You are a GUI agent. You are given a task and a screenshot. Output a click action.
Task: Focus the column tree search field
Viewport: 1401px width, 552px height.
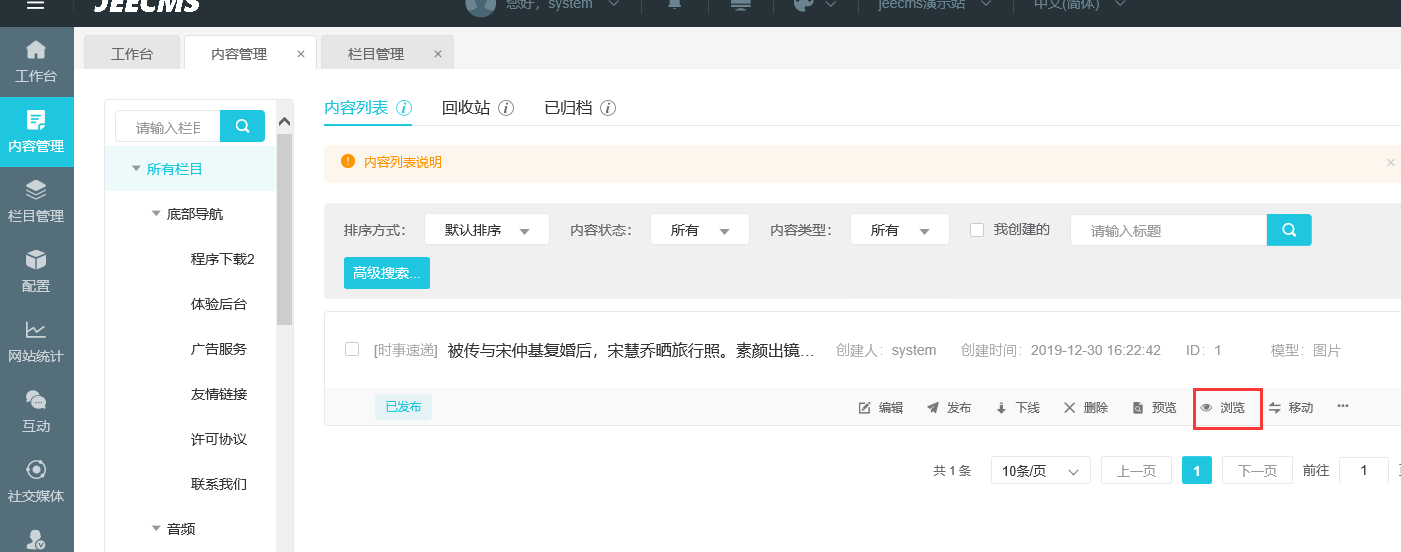click(x=167, y=126)
